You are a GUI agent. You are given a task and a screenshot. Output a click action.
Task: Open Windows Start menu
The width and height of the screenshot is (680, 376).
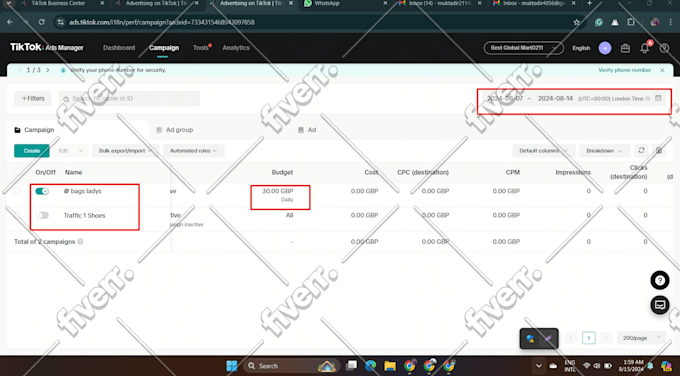pos(232,366)
